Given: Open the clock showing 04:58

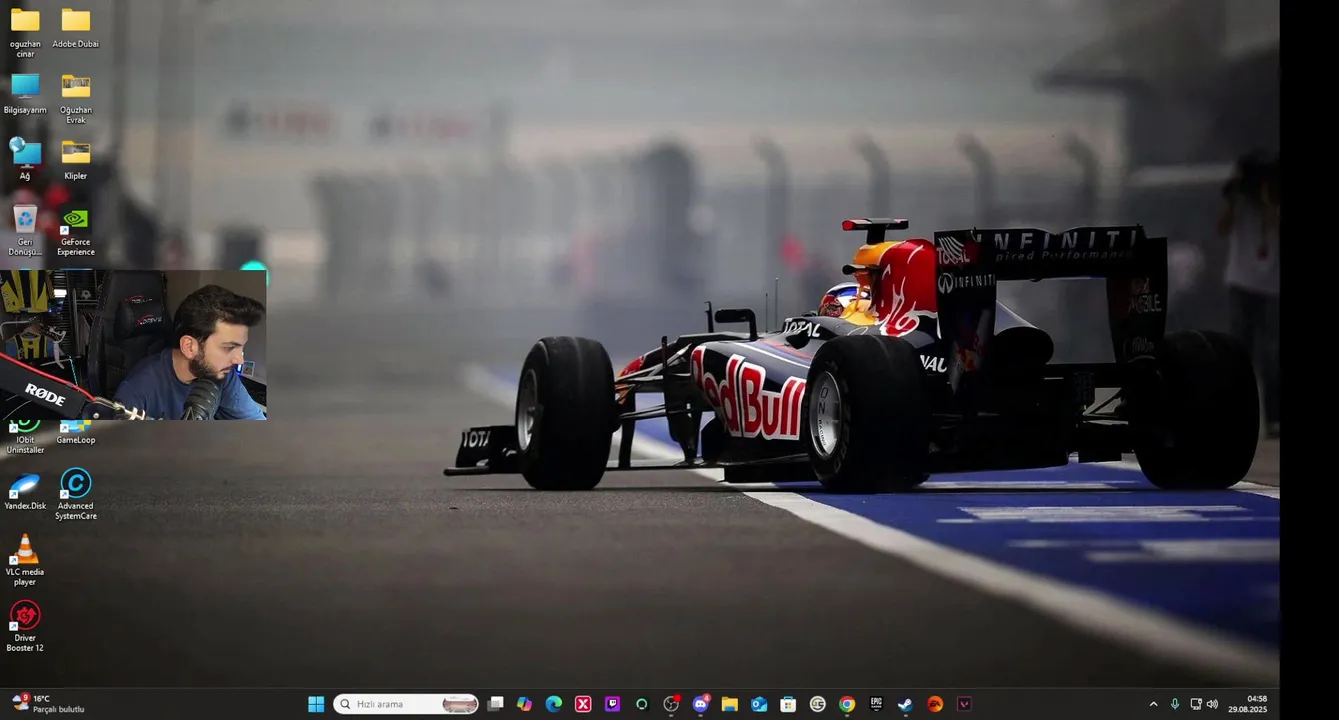Looking at the screenshot, I should click(x=1248, y=704).
